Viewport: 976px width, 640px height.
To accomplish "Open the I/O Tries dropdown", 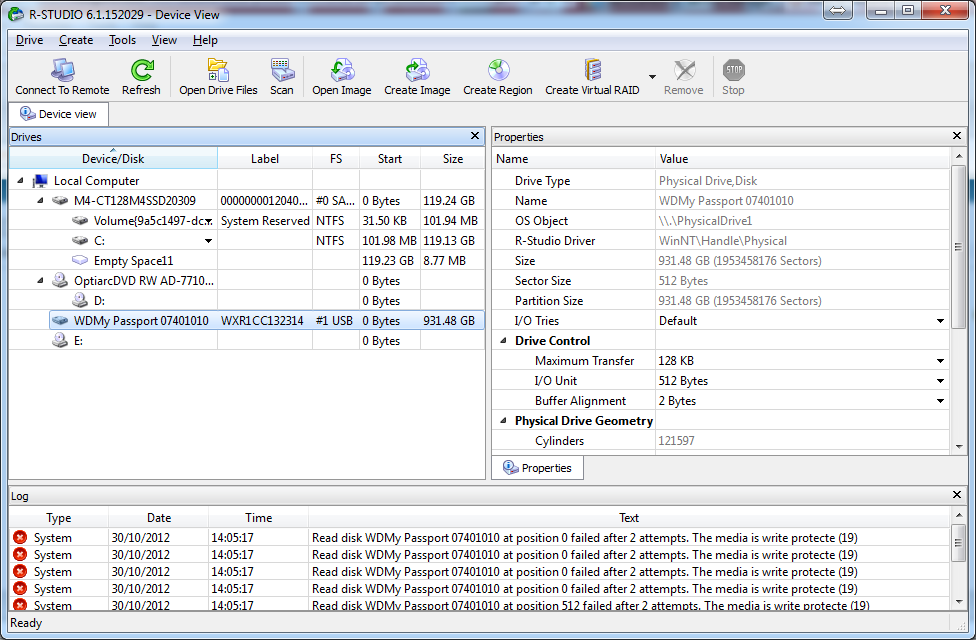I will 941,321.
